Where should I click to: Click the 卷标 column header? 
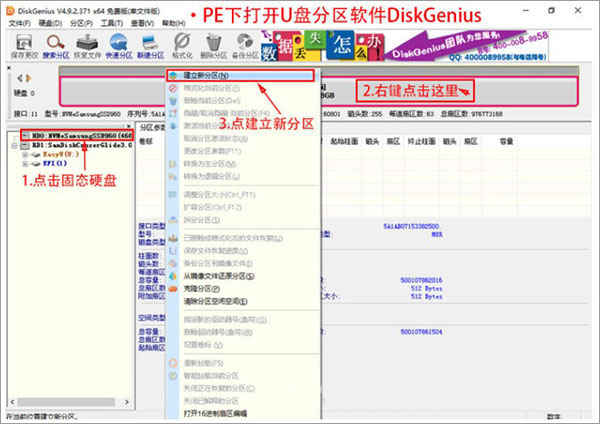[146, 142]
